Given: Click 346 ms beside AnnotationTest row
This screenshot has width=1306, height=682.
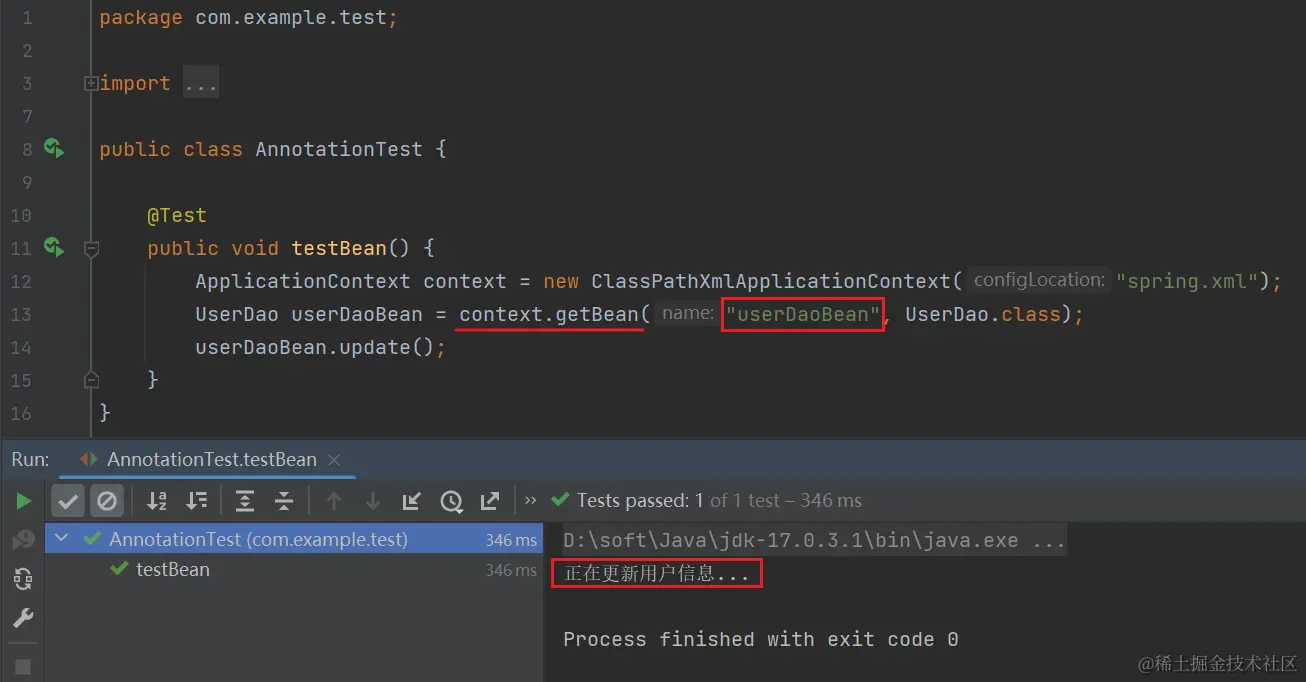Looking at the screenshot, I should [511, 540].
